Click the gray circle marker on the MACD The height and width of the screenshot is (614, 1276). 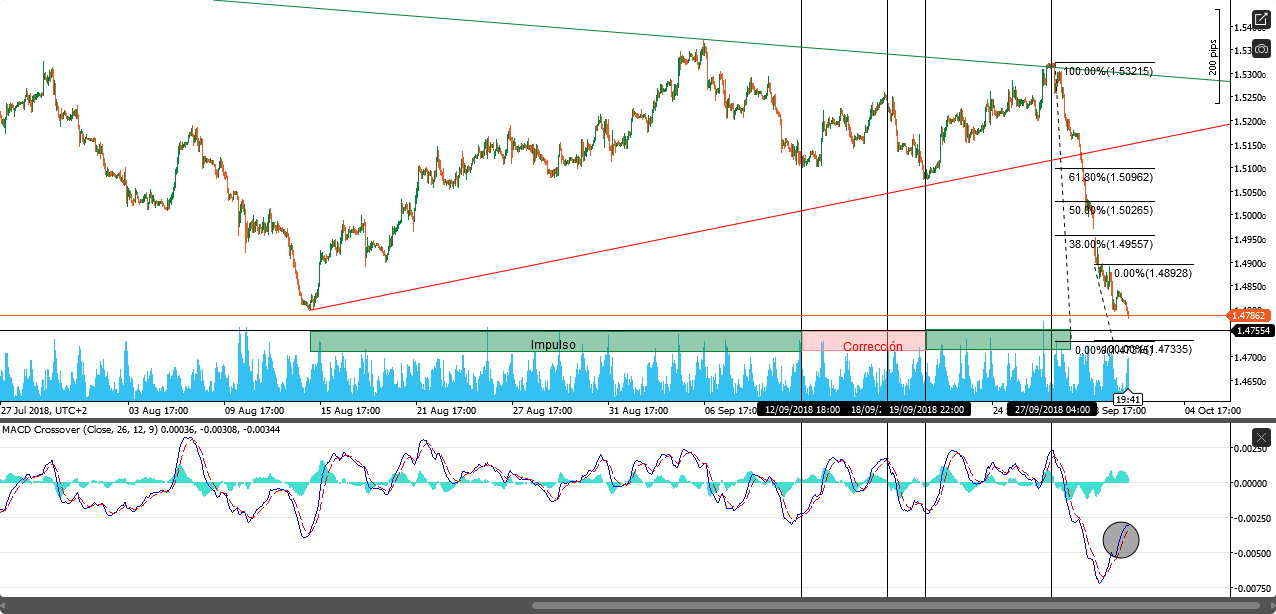(x=1121, y=540)
